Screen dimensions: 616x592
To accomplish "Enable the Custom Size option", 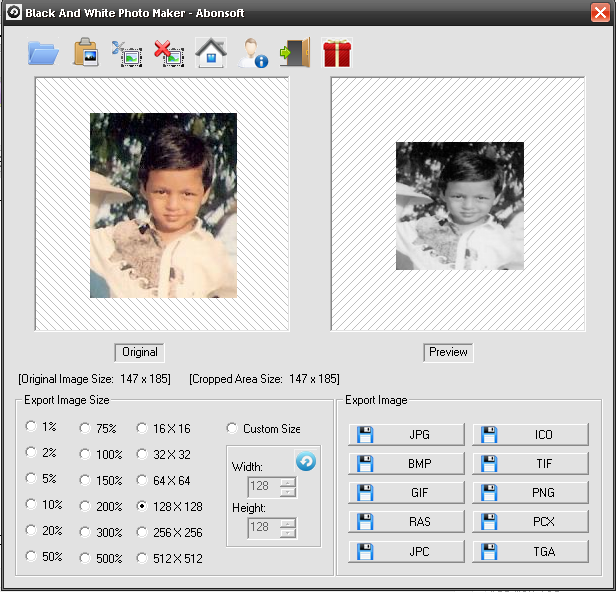I will pyautogui.click(x=233, y=428).
